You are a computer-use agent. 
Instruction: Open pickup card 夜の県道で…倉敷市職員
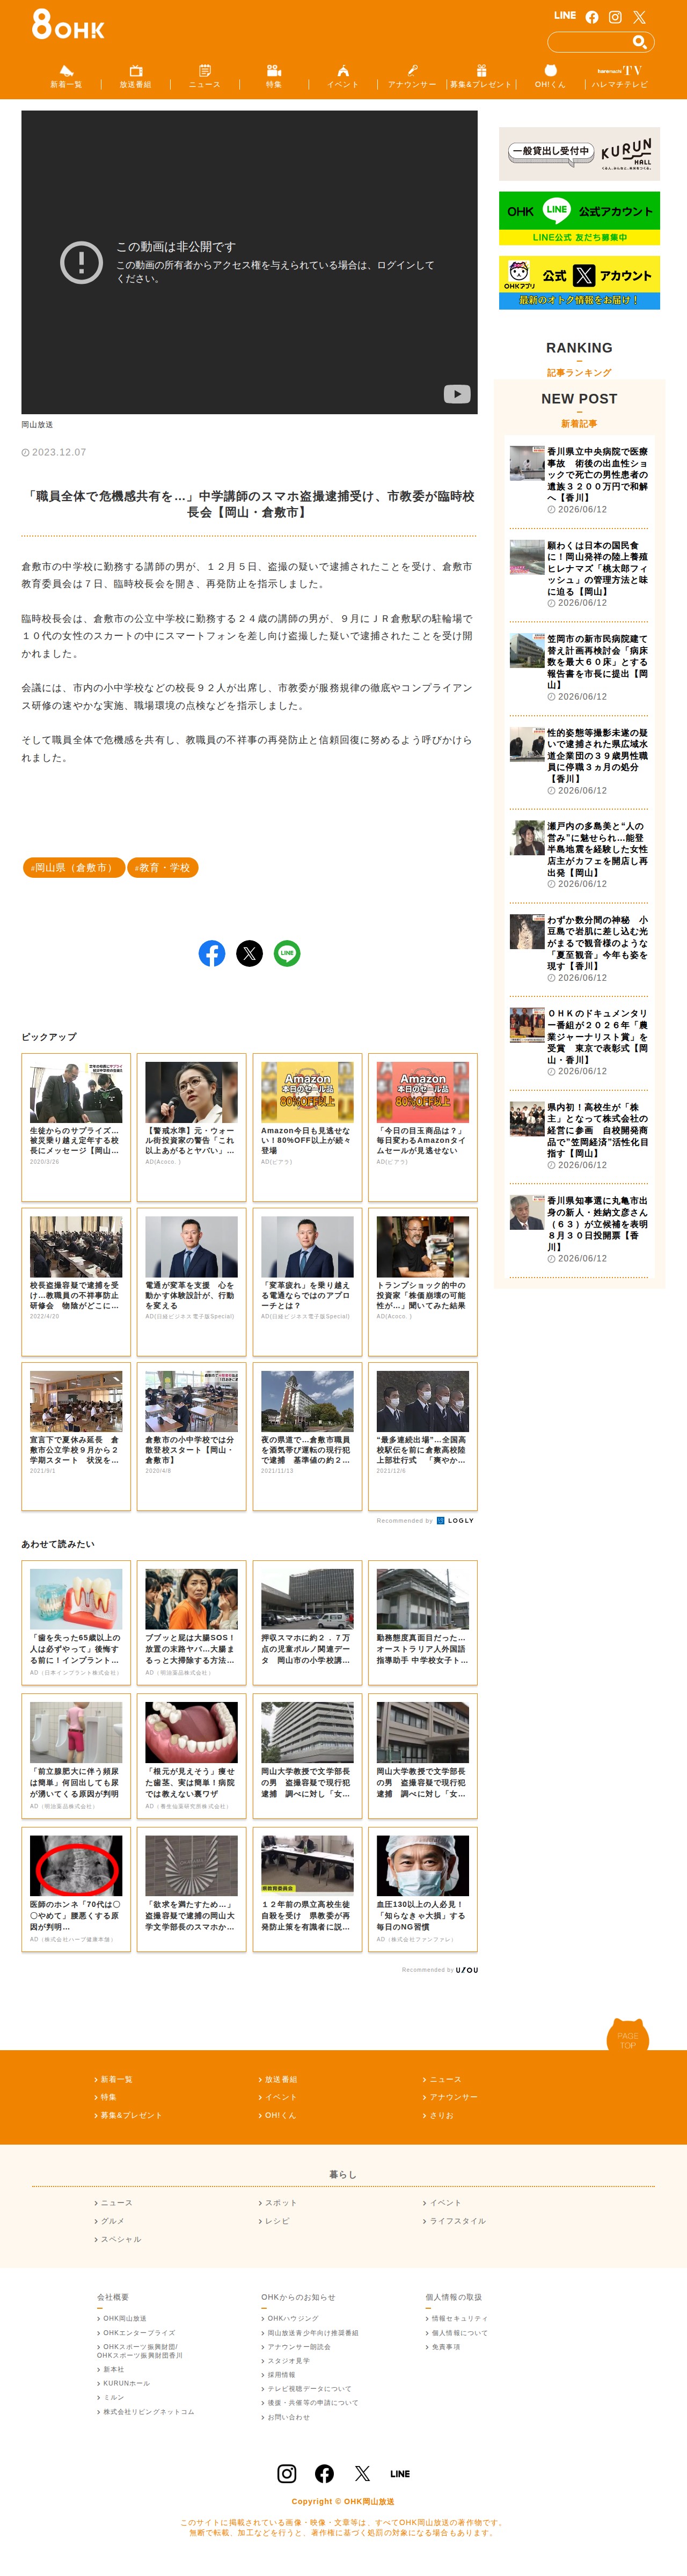[307, 1436]
